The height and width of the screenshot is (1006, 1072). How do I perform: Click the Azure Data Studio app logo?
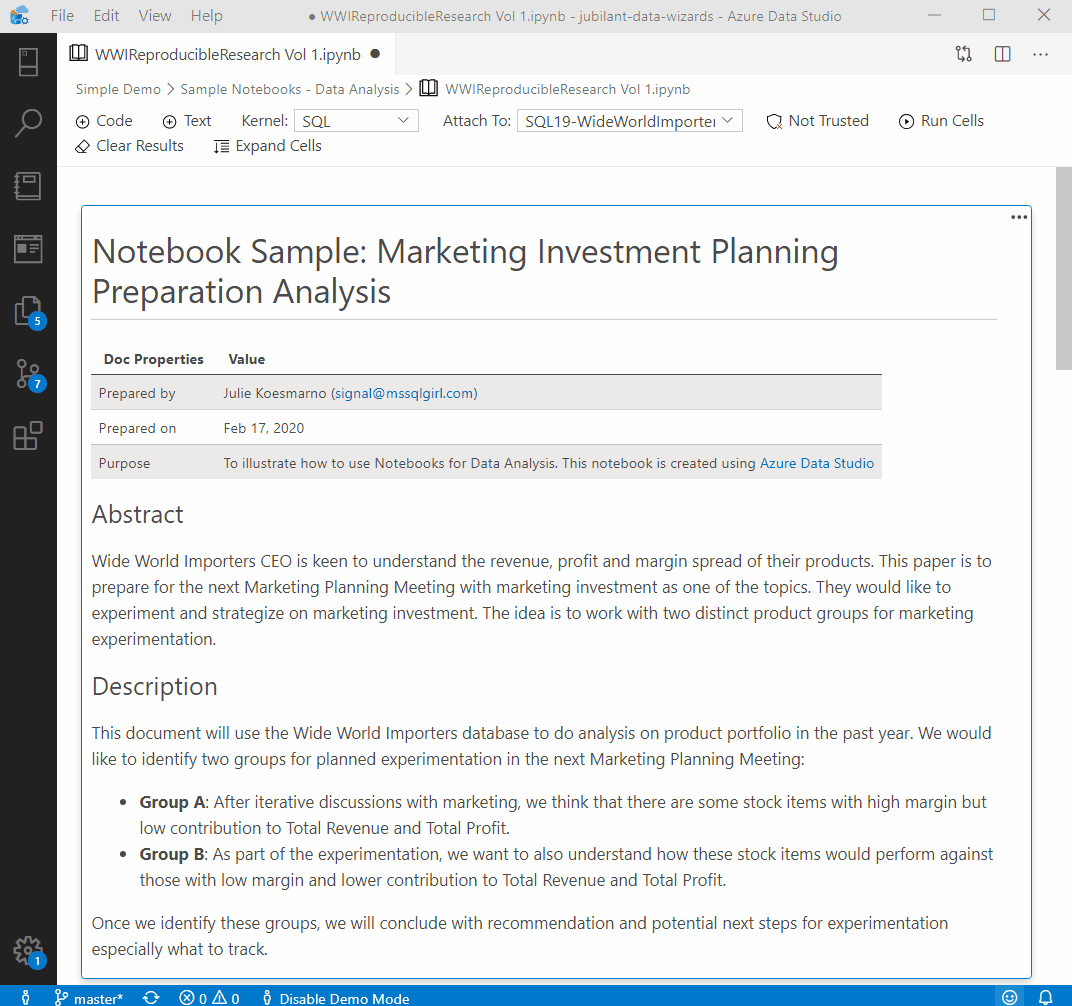20,15
